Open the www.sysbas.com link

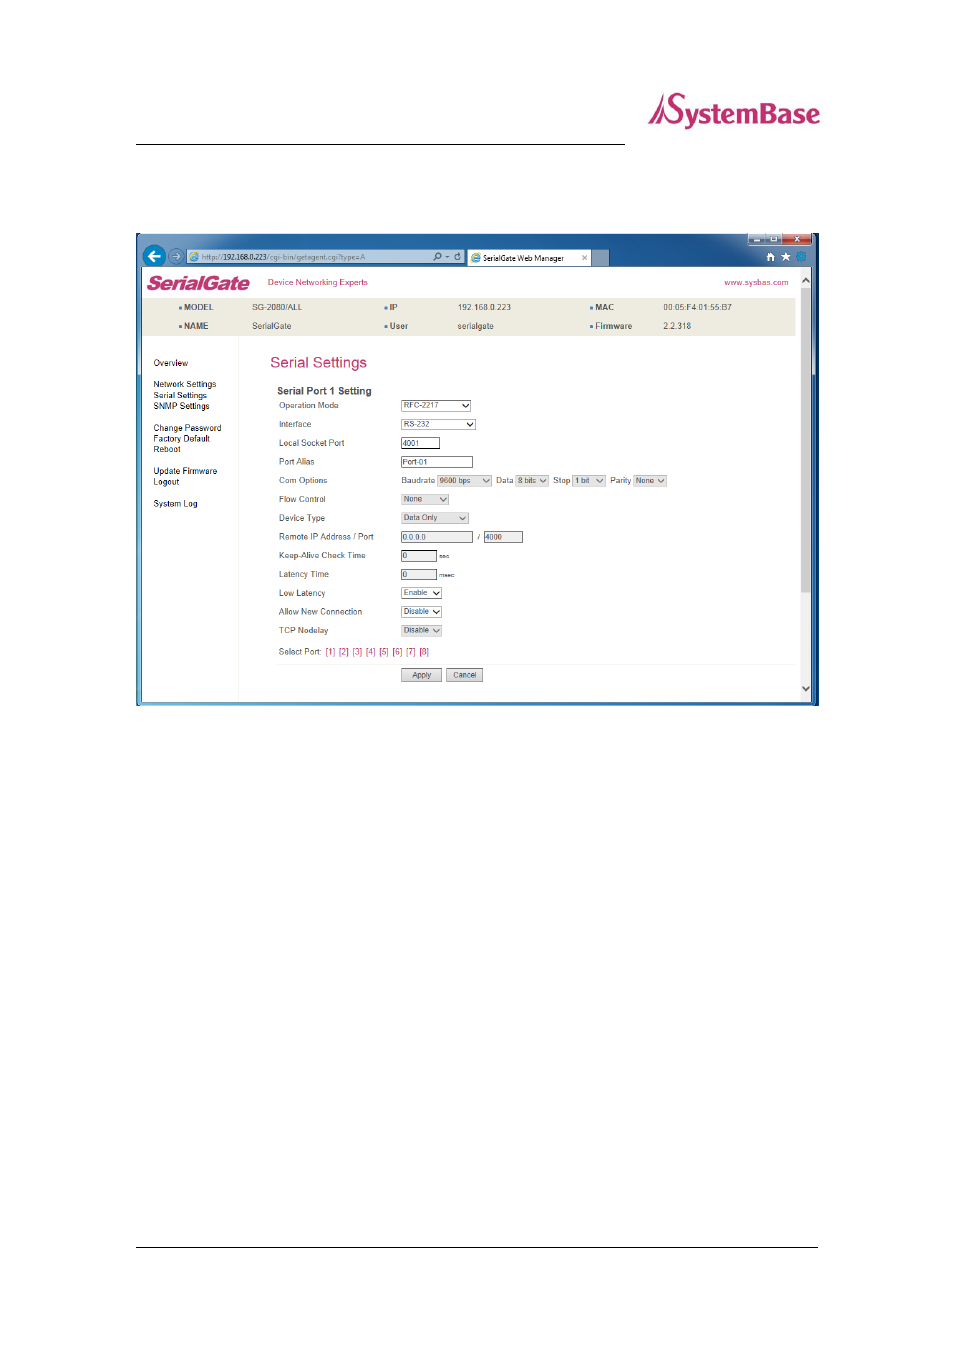point(756,283)
